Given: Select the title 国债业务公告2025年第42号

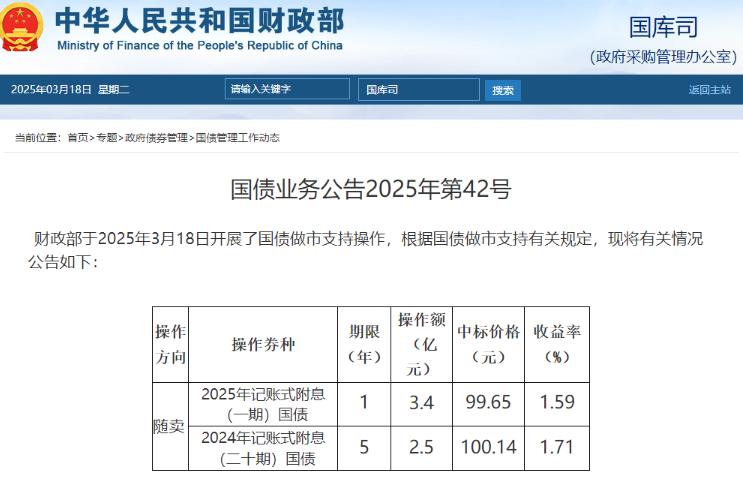Looking at the screenshot, I should pos(371,189).
